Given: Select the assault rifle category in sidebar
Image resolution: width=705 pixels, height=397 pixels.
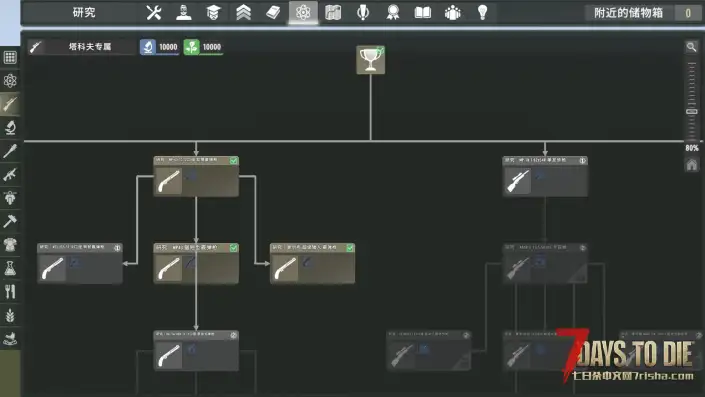Looking at the screenshot, I should click(x=10, y=174).
